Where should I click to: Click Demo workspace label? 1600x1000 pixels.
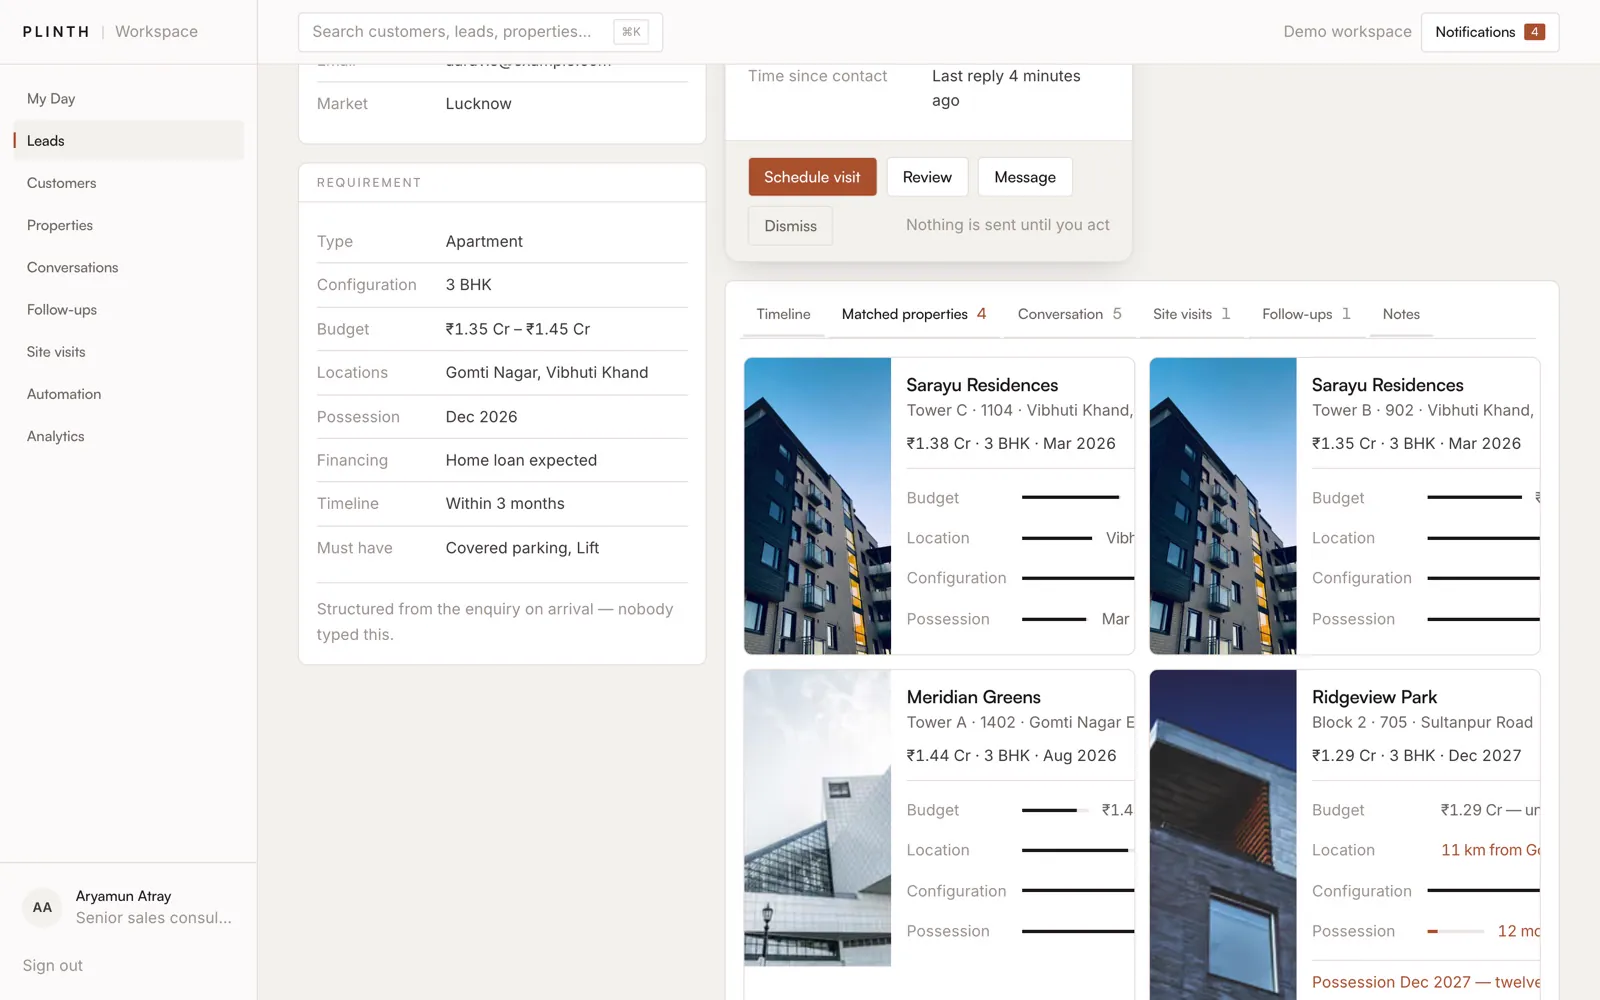click(x=1347, y=32)
